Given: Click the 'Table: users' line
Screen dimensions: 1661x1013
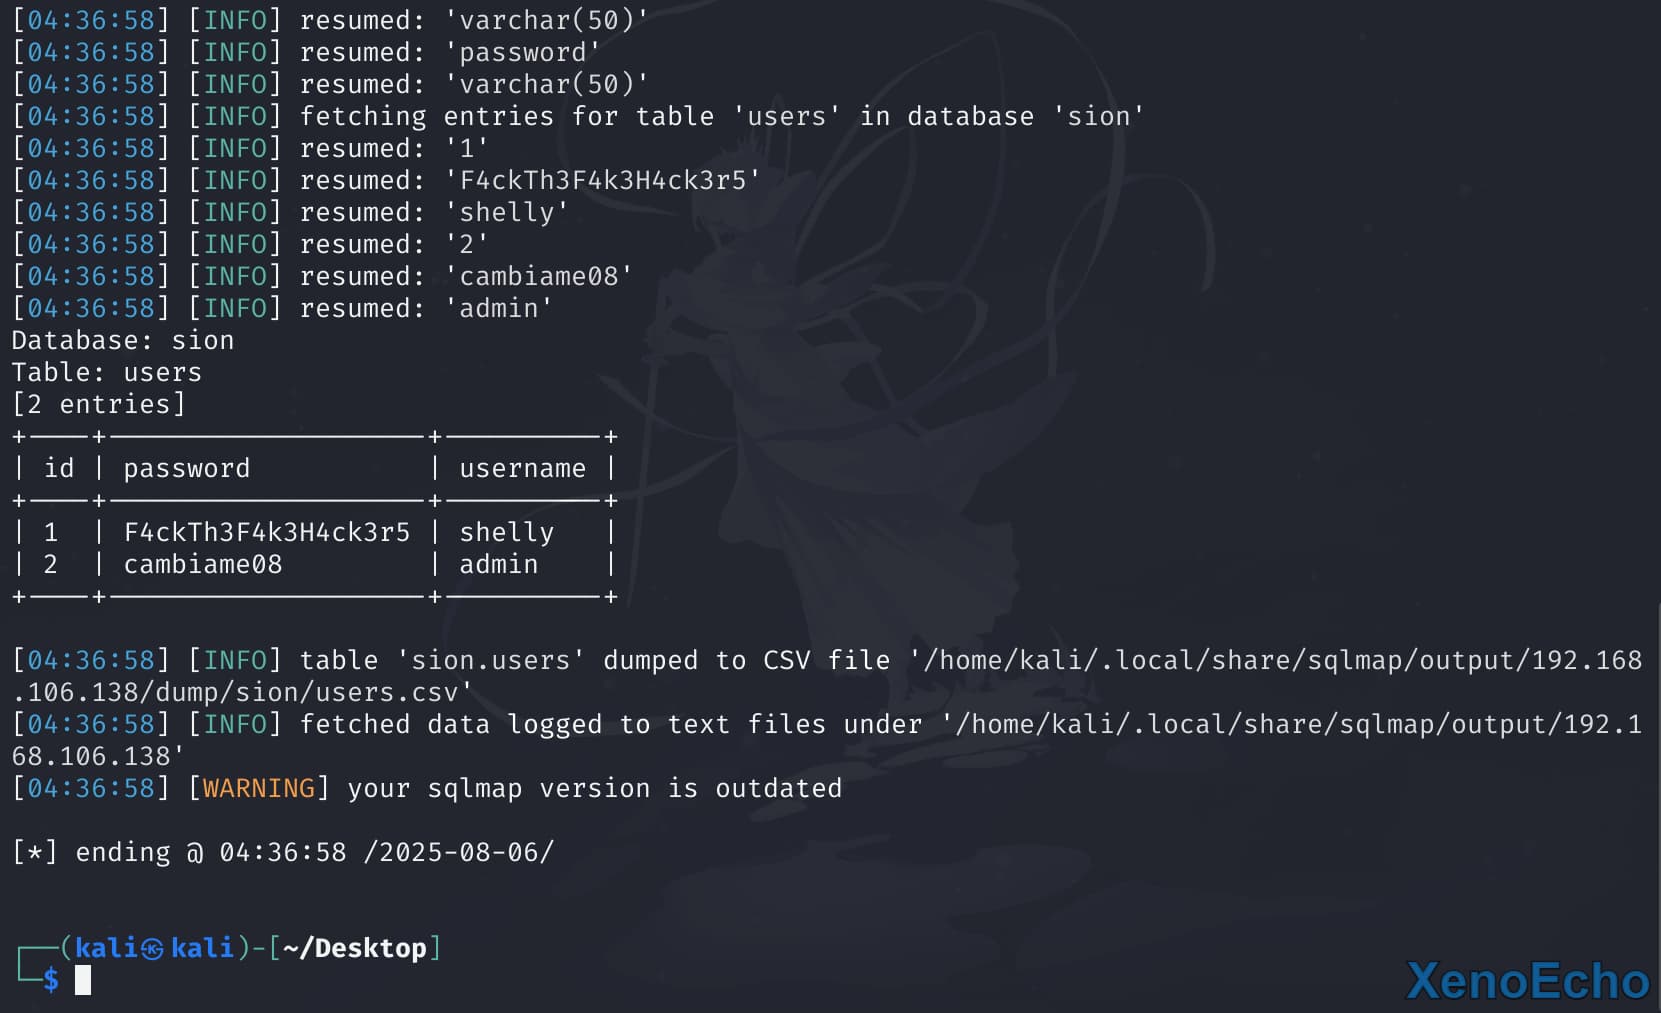Looking at the screenshot, I should click(x=106, y=372).
